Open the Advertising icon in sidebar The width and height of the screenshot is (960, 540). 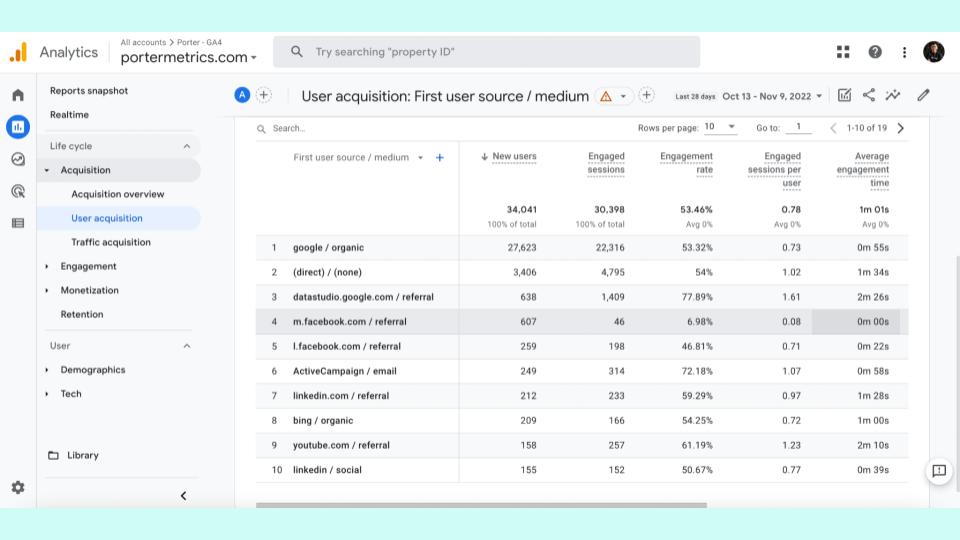[18, 191]
